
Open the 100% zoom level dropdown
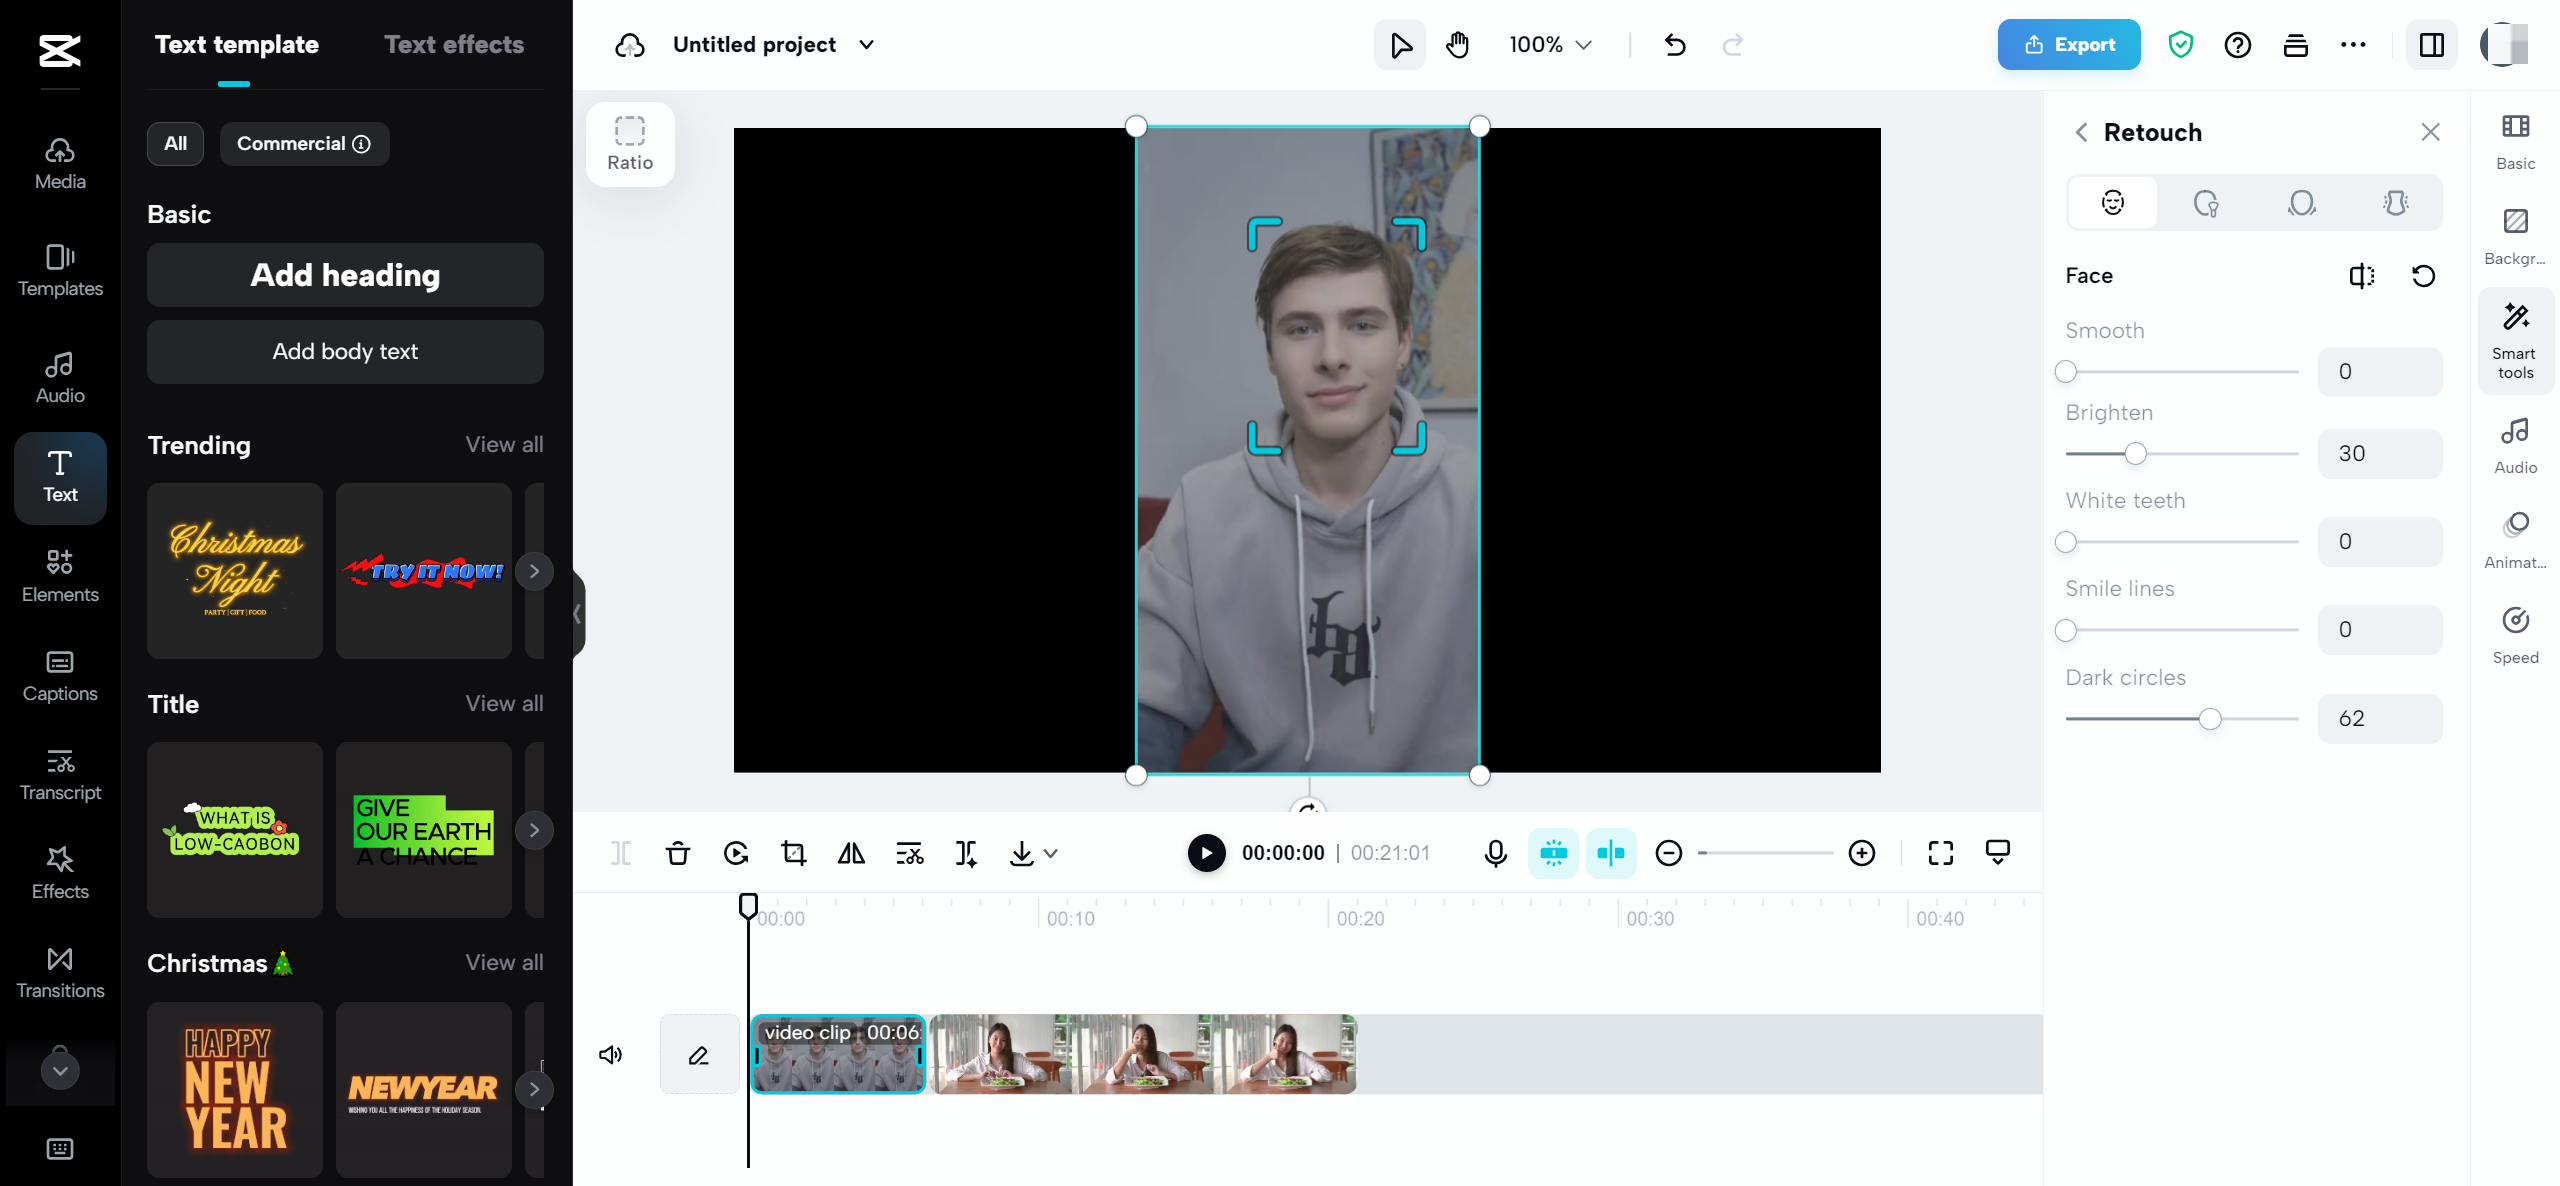pyautogui.click(x=1550, y=45)
